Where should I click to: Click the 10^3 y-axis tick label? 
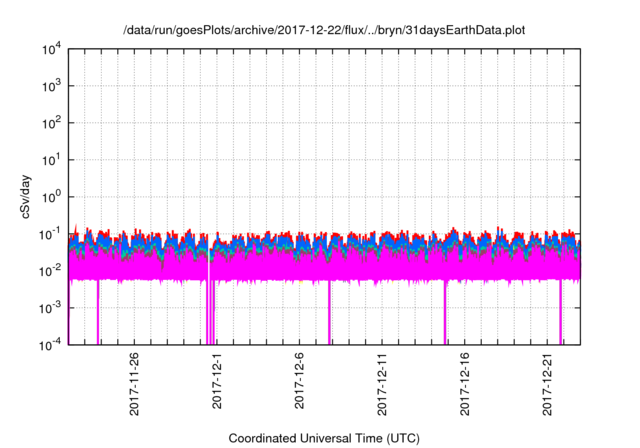point(52,87)
